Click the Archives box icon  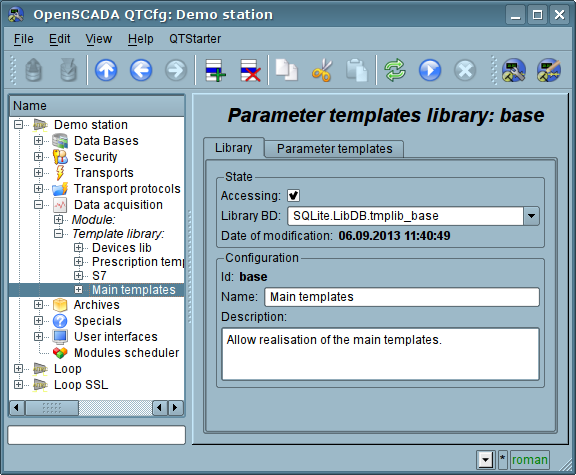(60, 305)
